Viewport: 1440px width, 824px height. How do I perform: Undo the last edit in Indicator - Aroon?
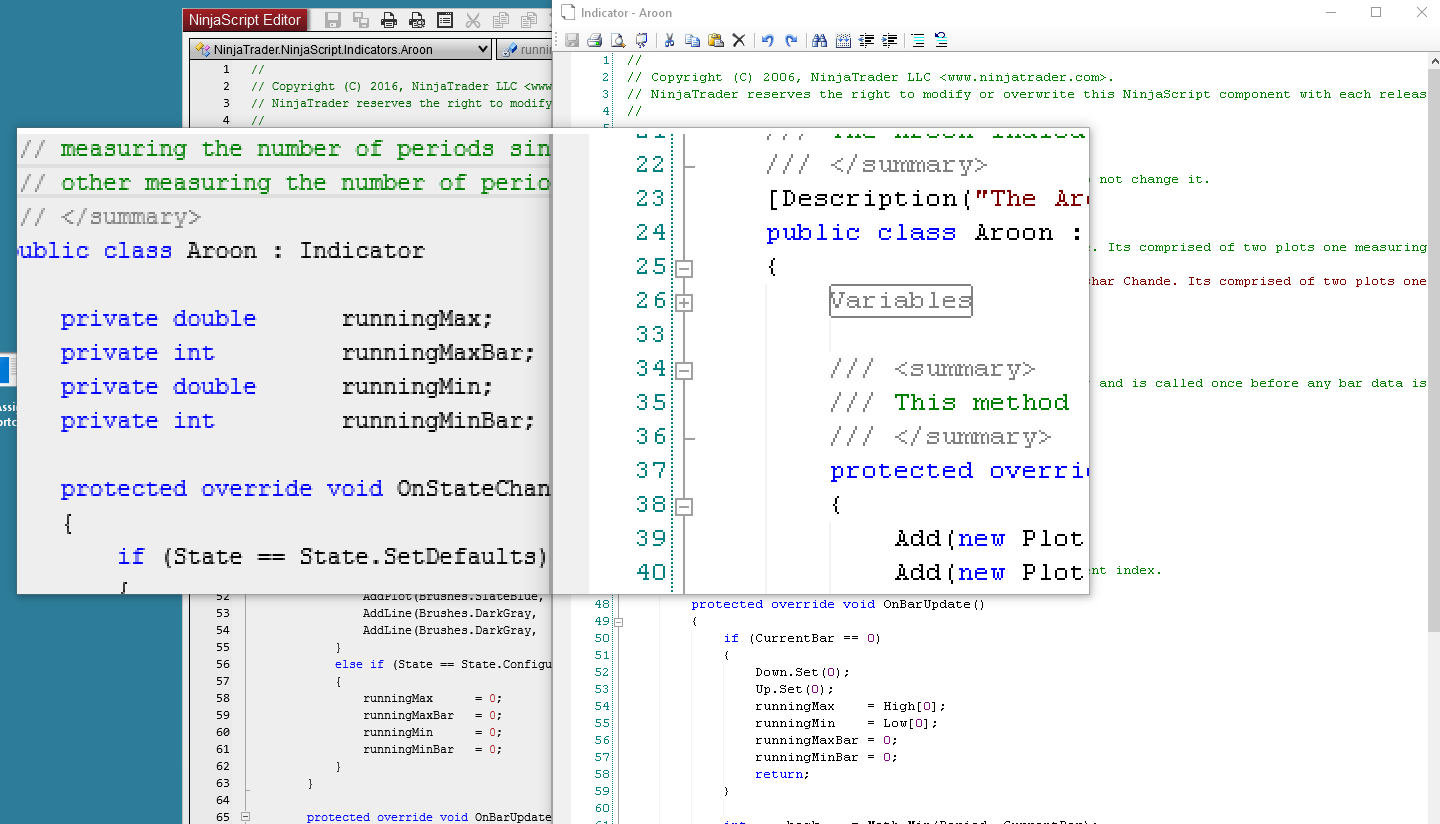767,40
